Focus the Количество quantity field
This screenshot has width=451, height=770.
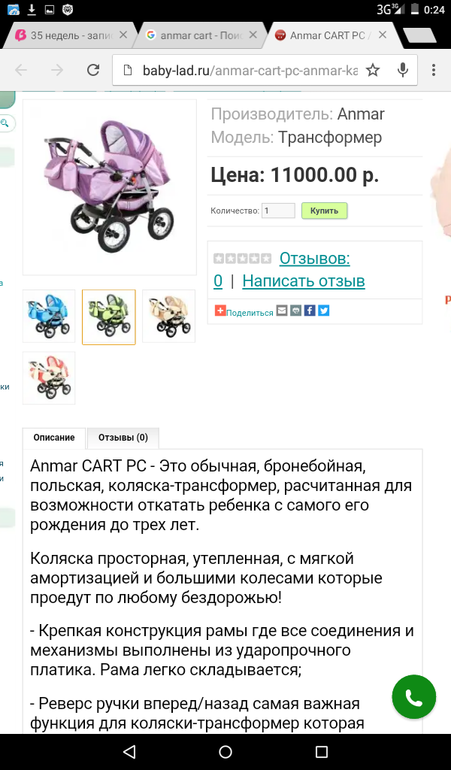point(278,211)
